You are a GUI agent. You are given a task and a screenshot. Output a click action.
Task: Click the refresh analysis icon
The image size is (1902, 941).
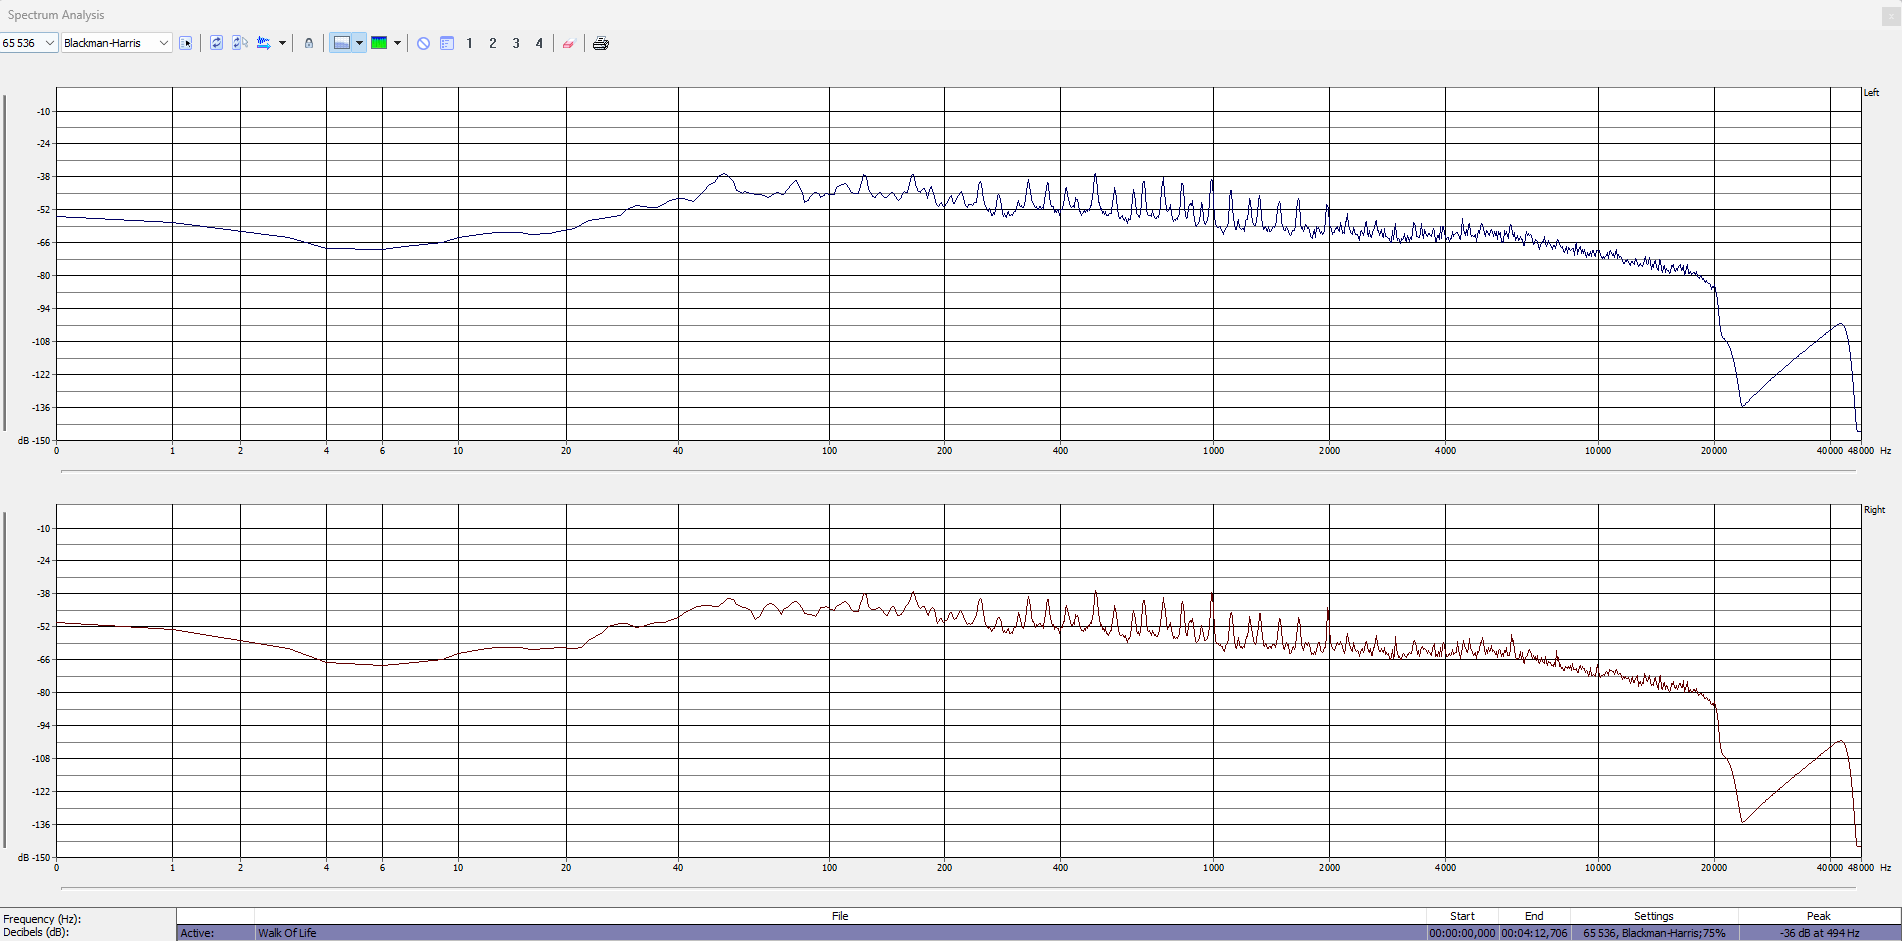click(216, 43)
